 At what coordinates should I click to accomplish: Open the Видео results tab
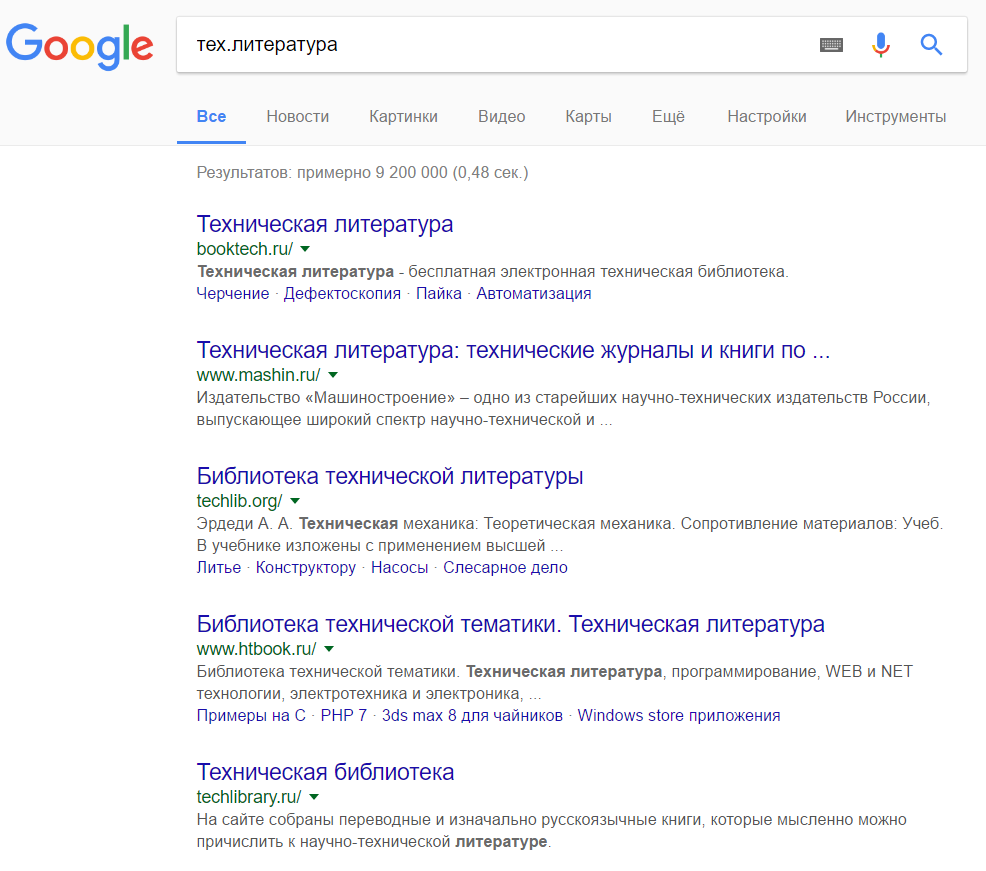[501, 116]
